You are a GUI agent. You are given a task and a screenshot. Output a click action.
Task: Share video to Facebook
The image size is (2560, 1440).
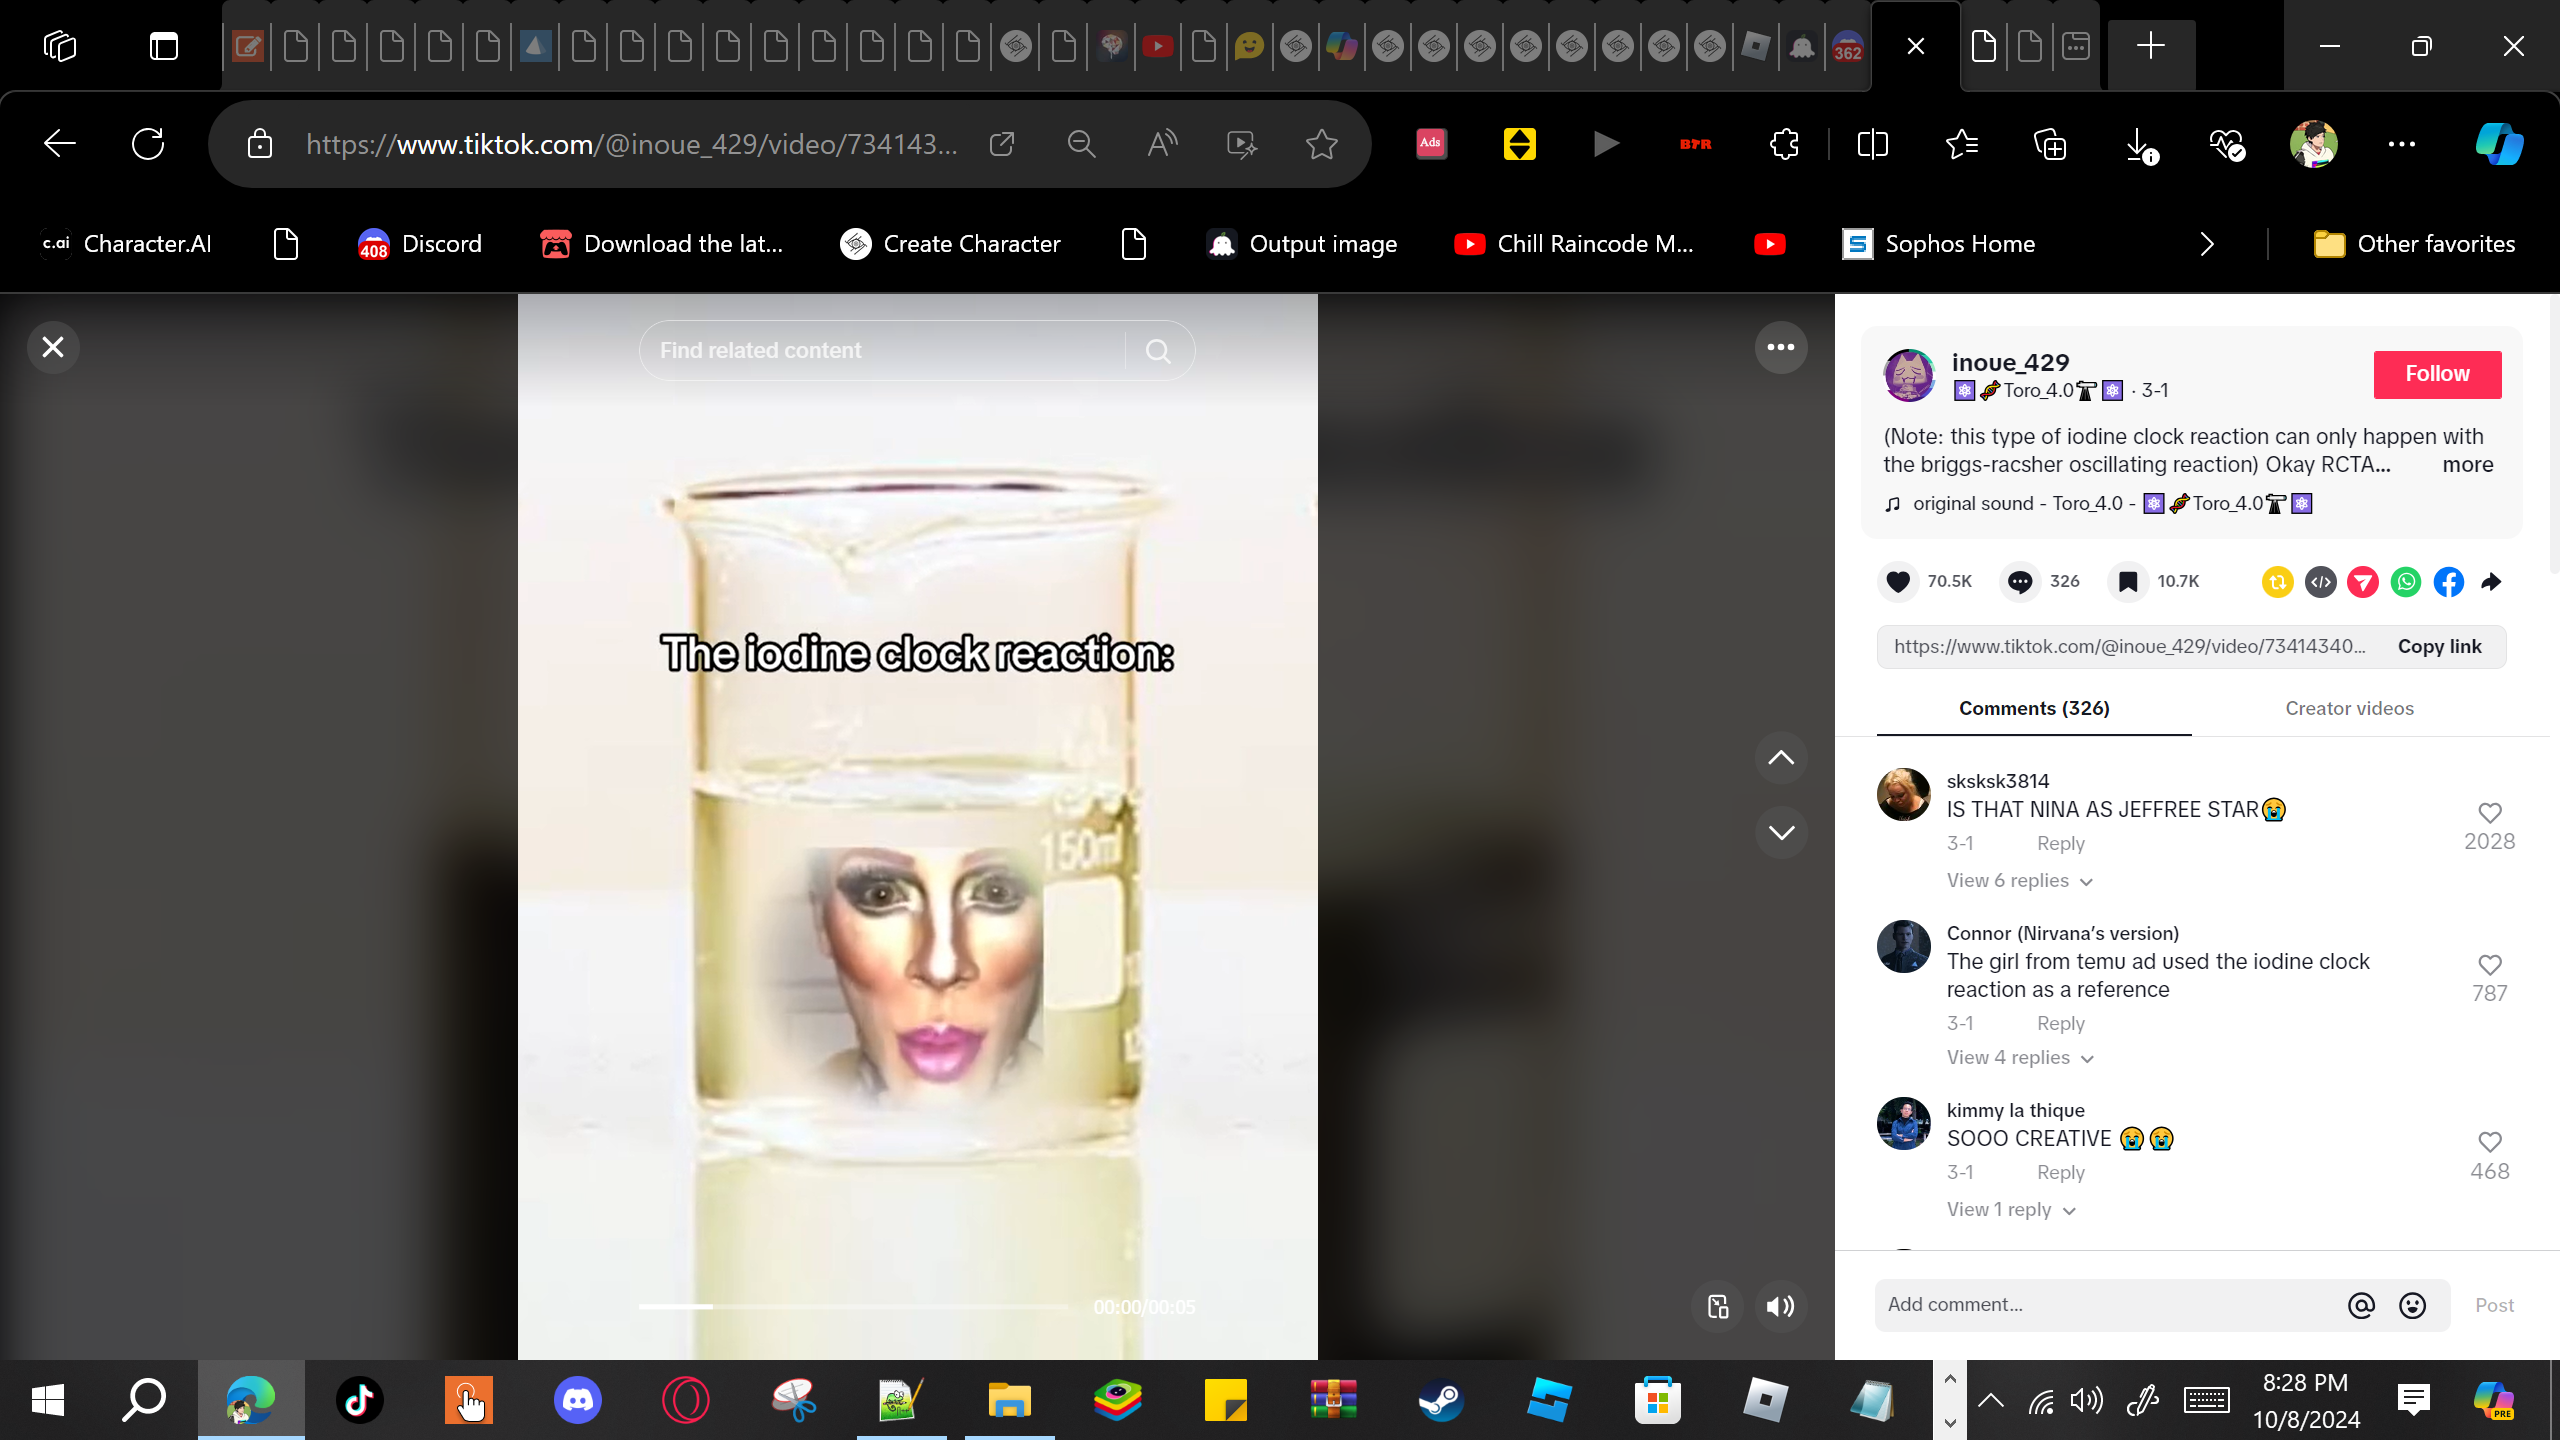click(2449, 581)
